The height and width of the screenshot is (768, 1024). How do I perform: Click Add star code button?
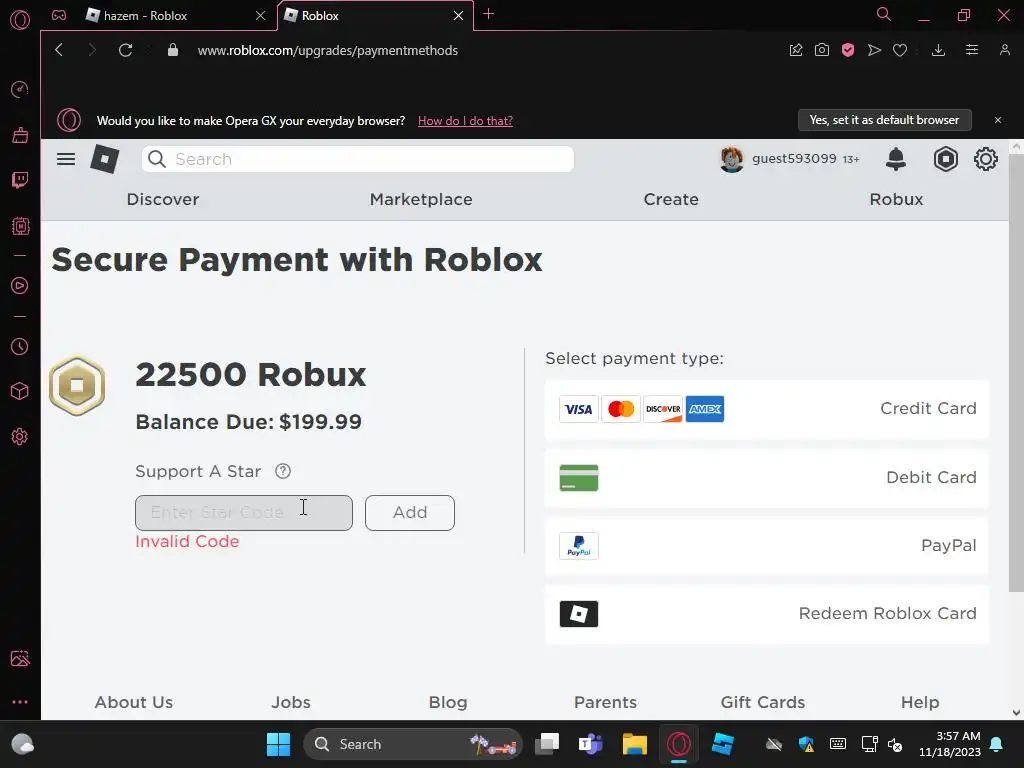tap(409, 513)
